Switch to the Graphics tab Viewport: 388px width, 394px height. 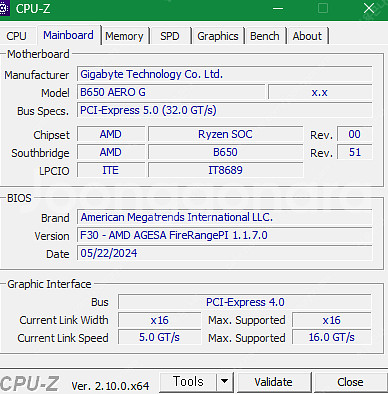(x=218, y=36)
